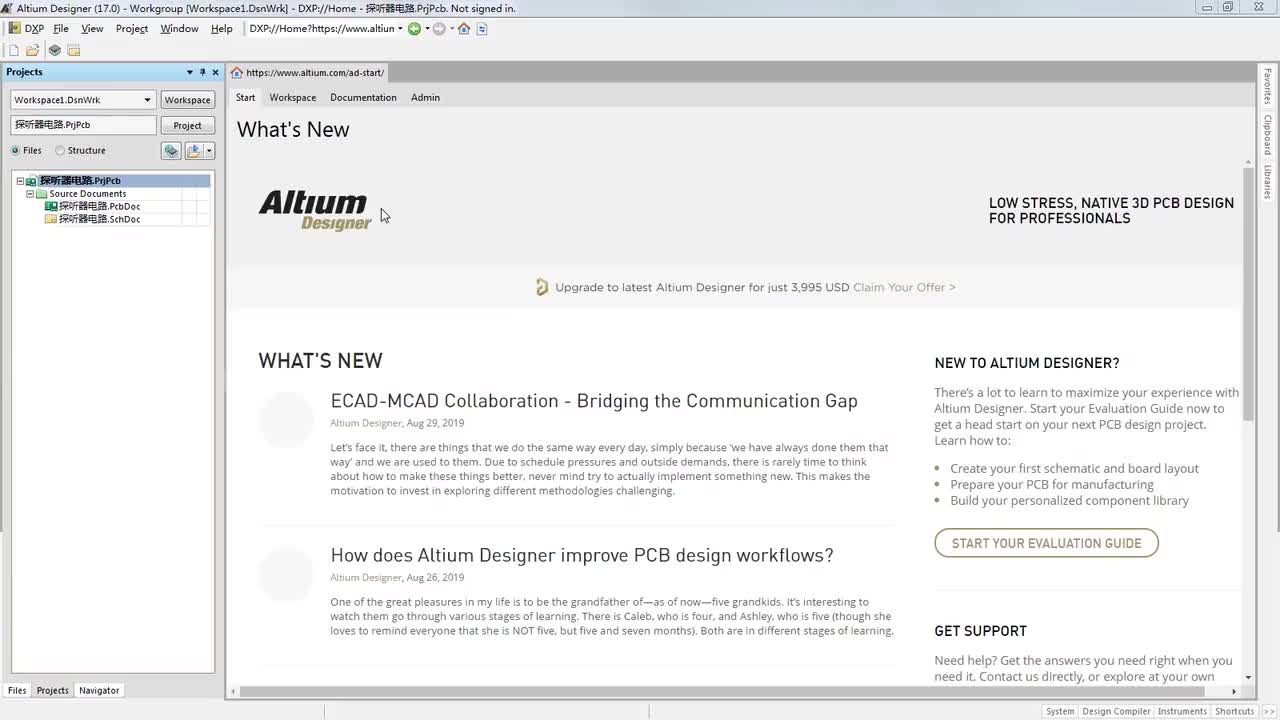Image resolution: width=1280 pixels, height=720 pixels.
Task: Switch to the Files panel tab
Action: tap(17, 690)
